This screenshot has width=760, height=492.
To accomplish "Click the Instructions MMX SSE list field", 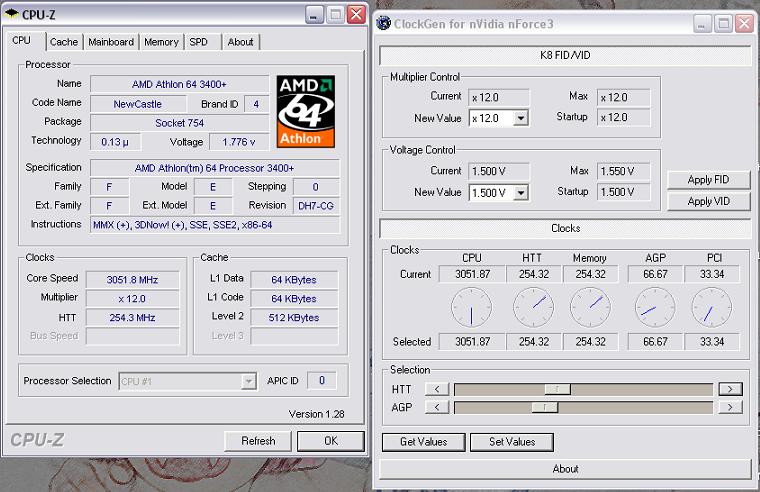I will tap(215, 225).
